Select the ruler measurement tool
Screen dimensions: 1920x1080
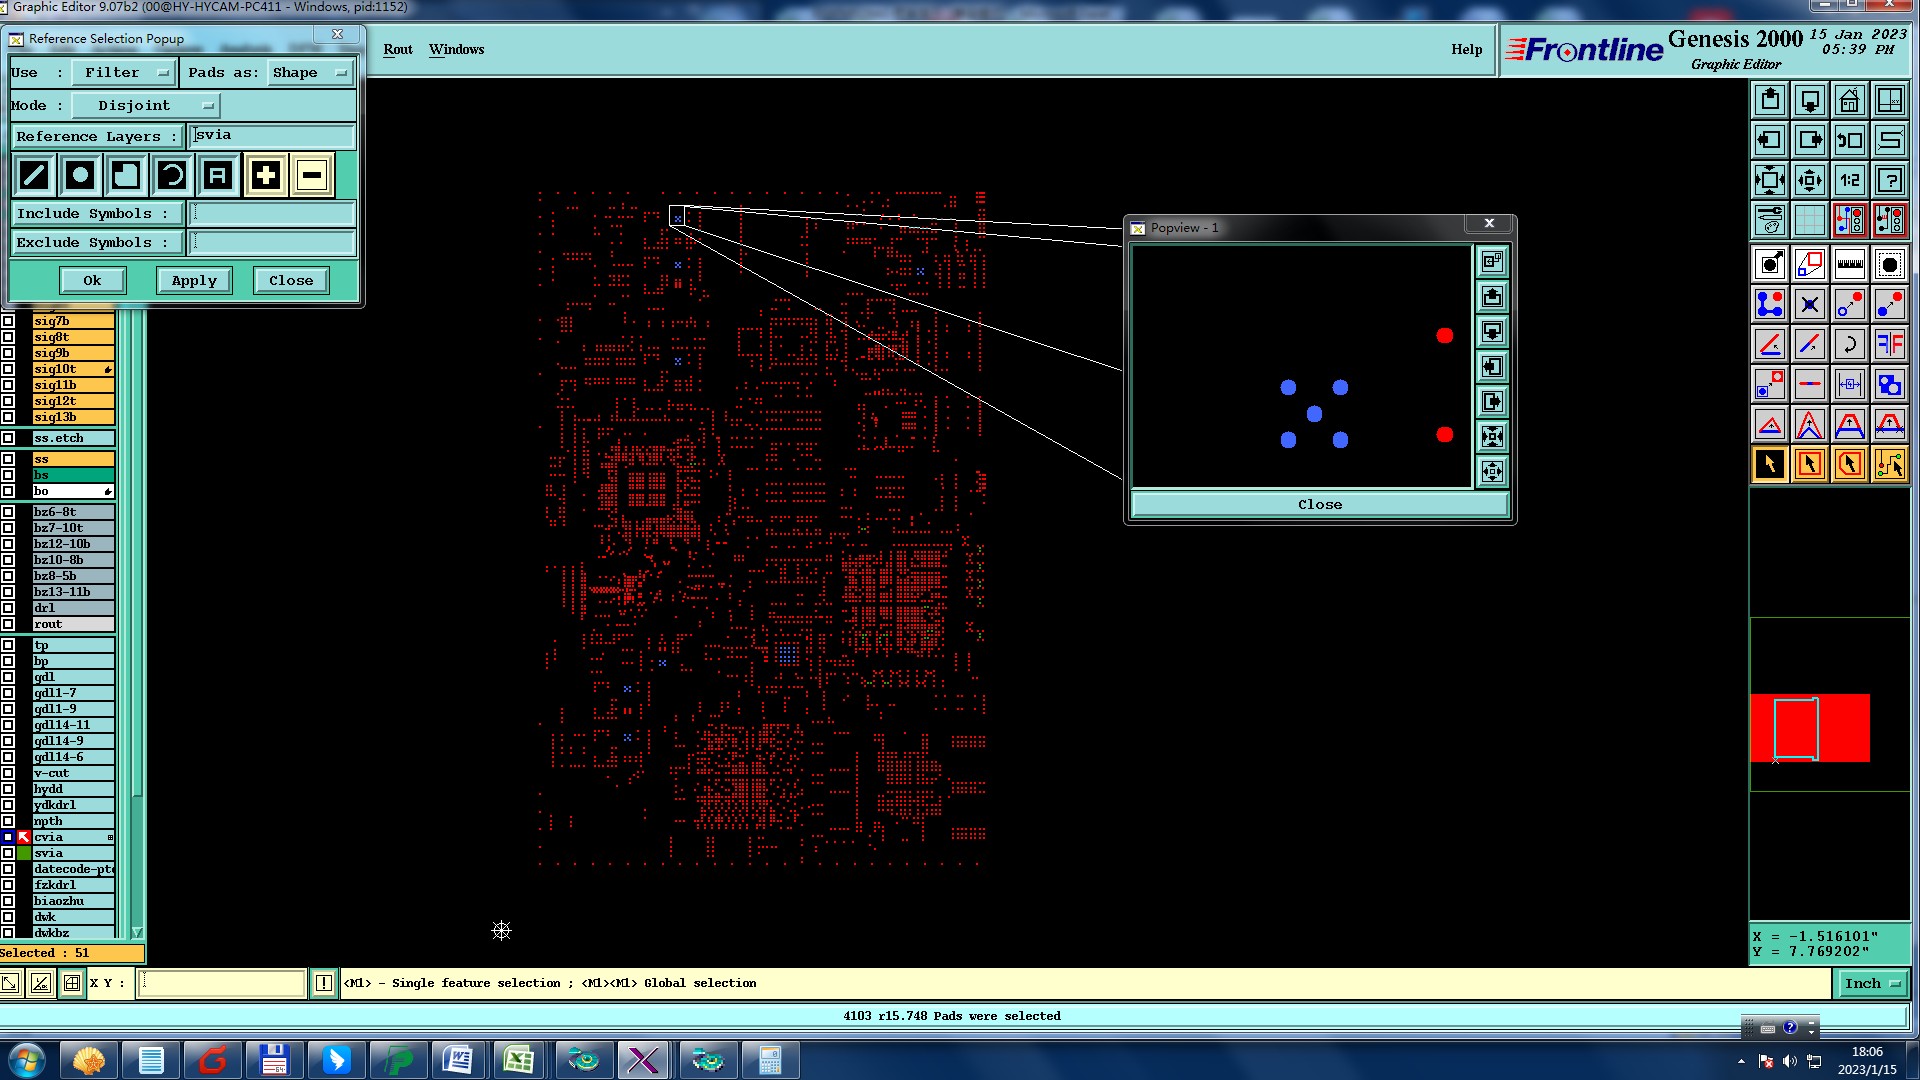[x=1849, y=265]
